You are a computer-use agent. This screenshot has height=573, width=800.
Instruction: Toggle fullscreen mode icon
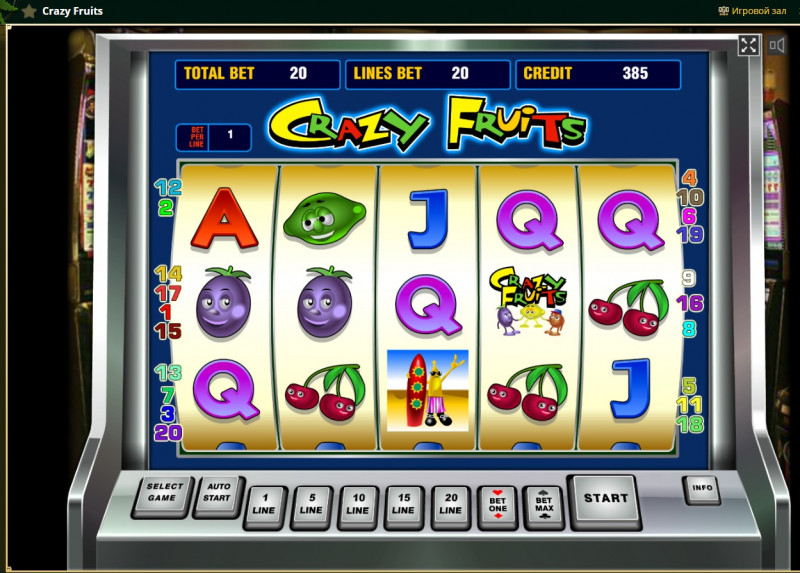[748, 45]
